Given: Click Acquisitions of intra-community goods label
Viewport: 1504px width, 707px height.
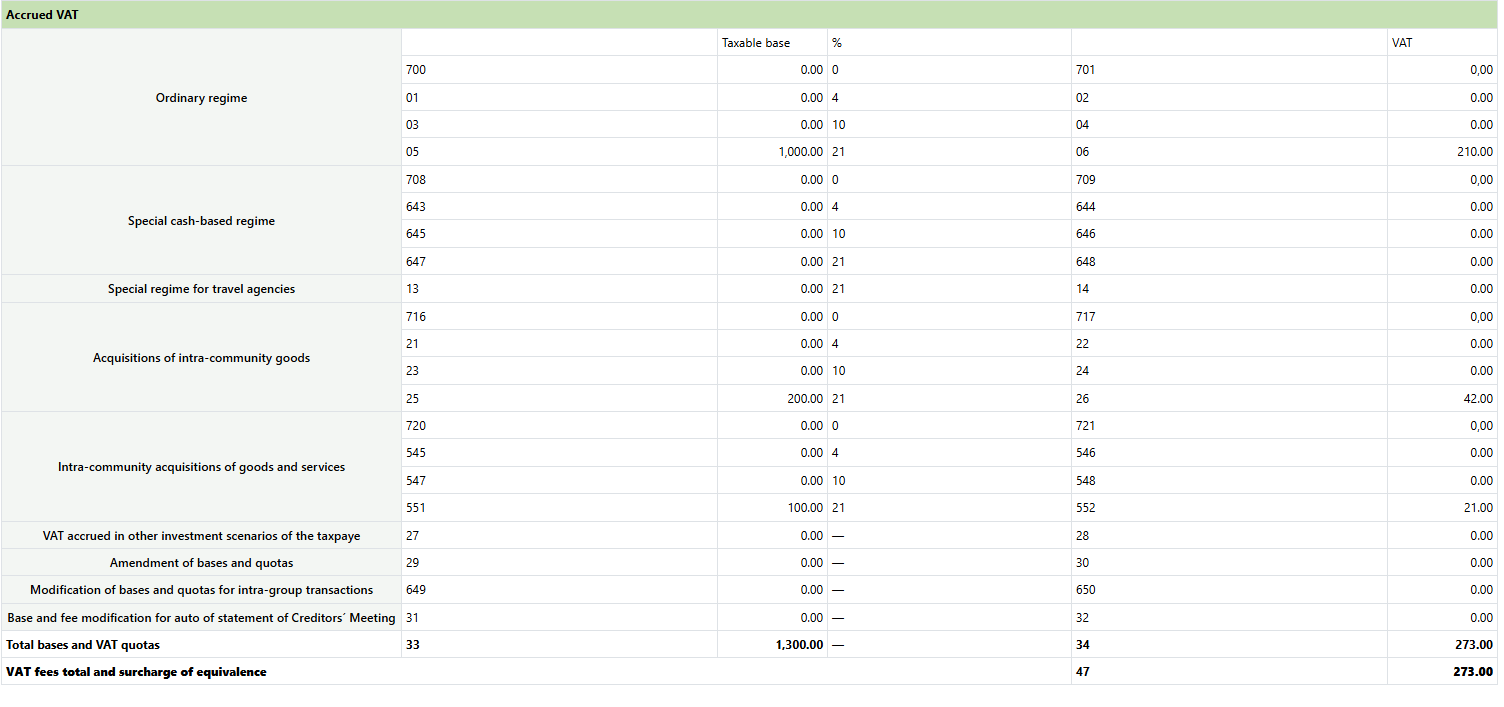Looking at the screenshot, I should click(x=201, y=358).
